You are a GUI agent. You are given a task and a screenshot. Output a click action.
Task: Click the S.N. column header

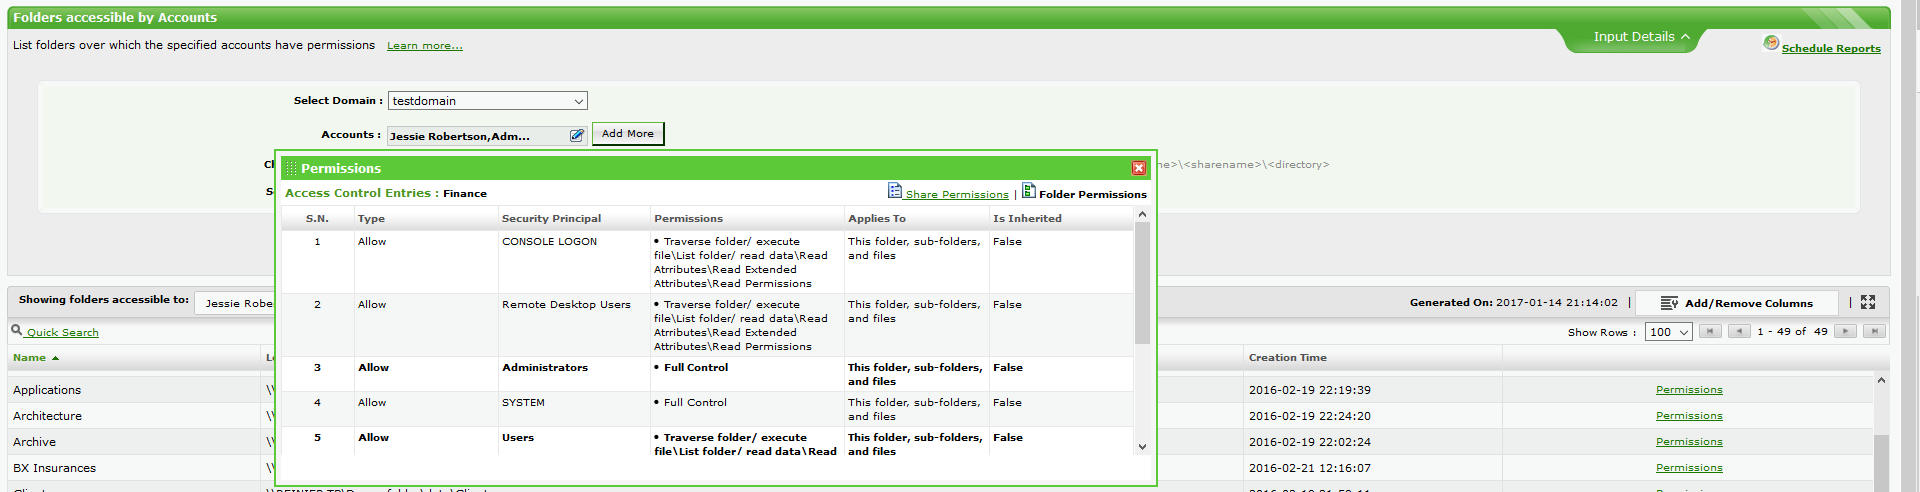click(317, 218)
